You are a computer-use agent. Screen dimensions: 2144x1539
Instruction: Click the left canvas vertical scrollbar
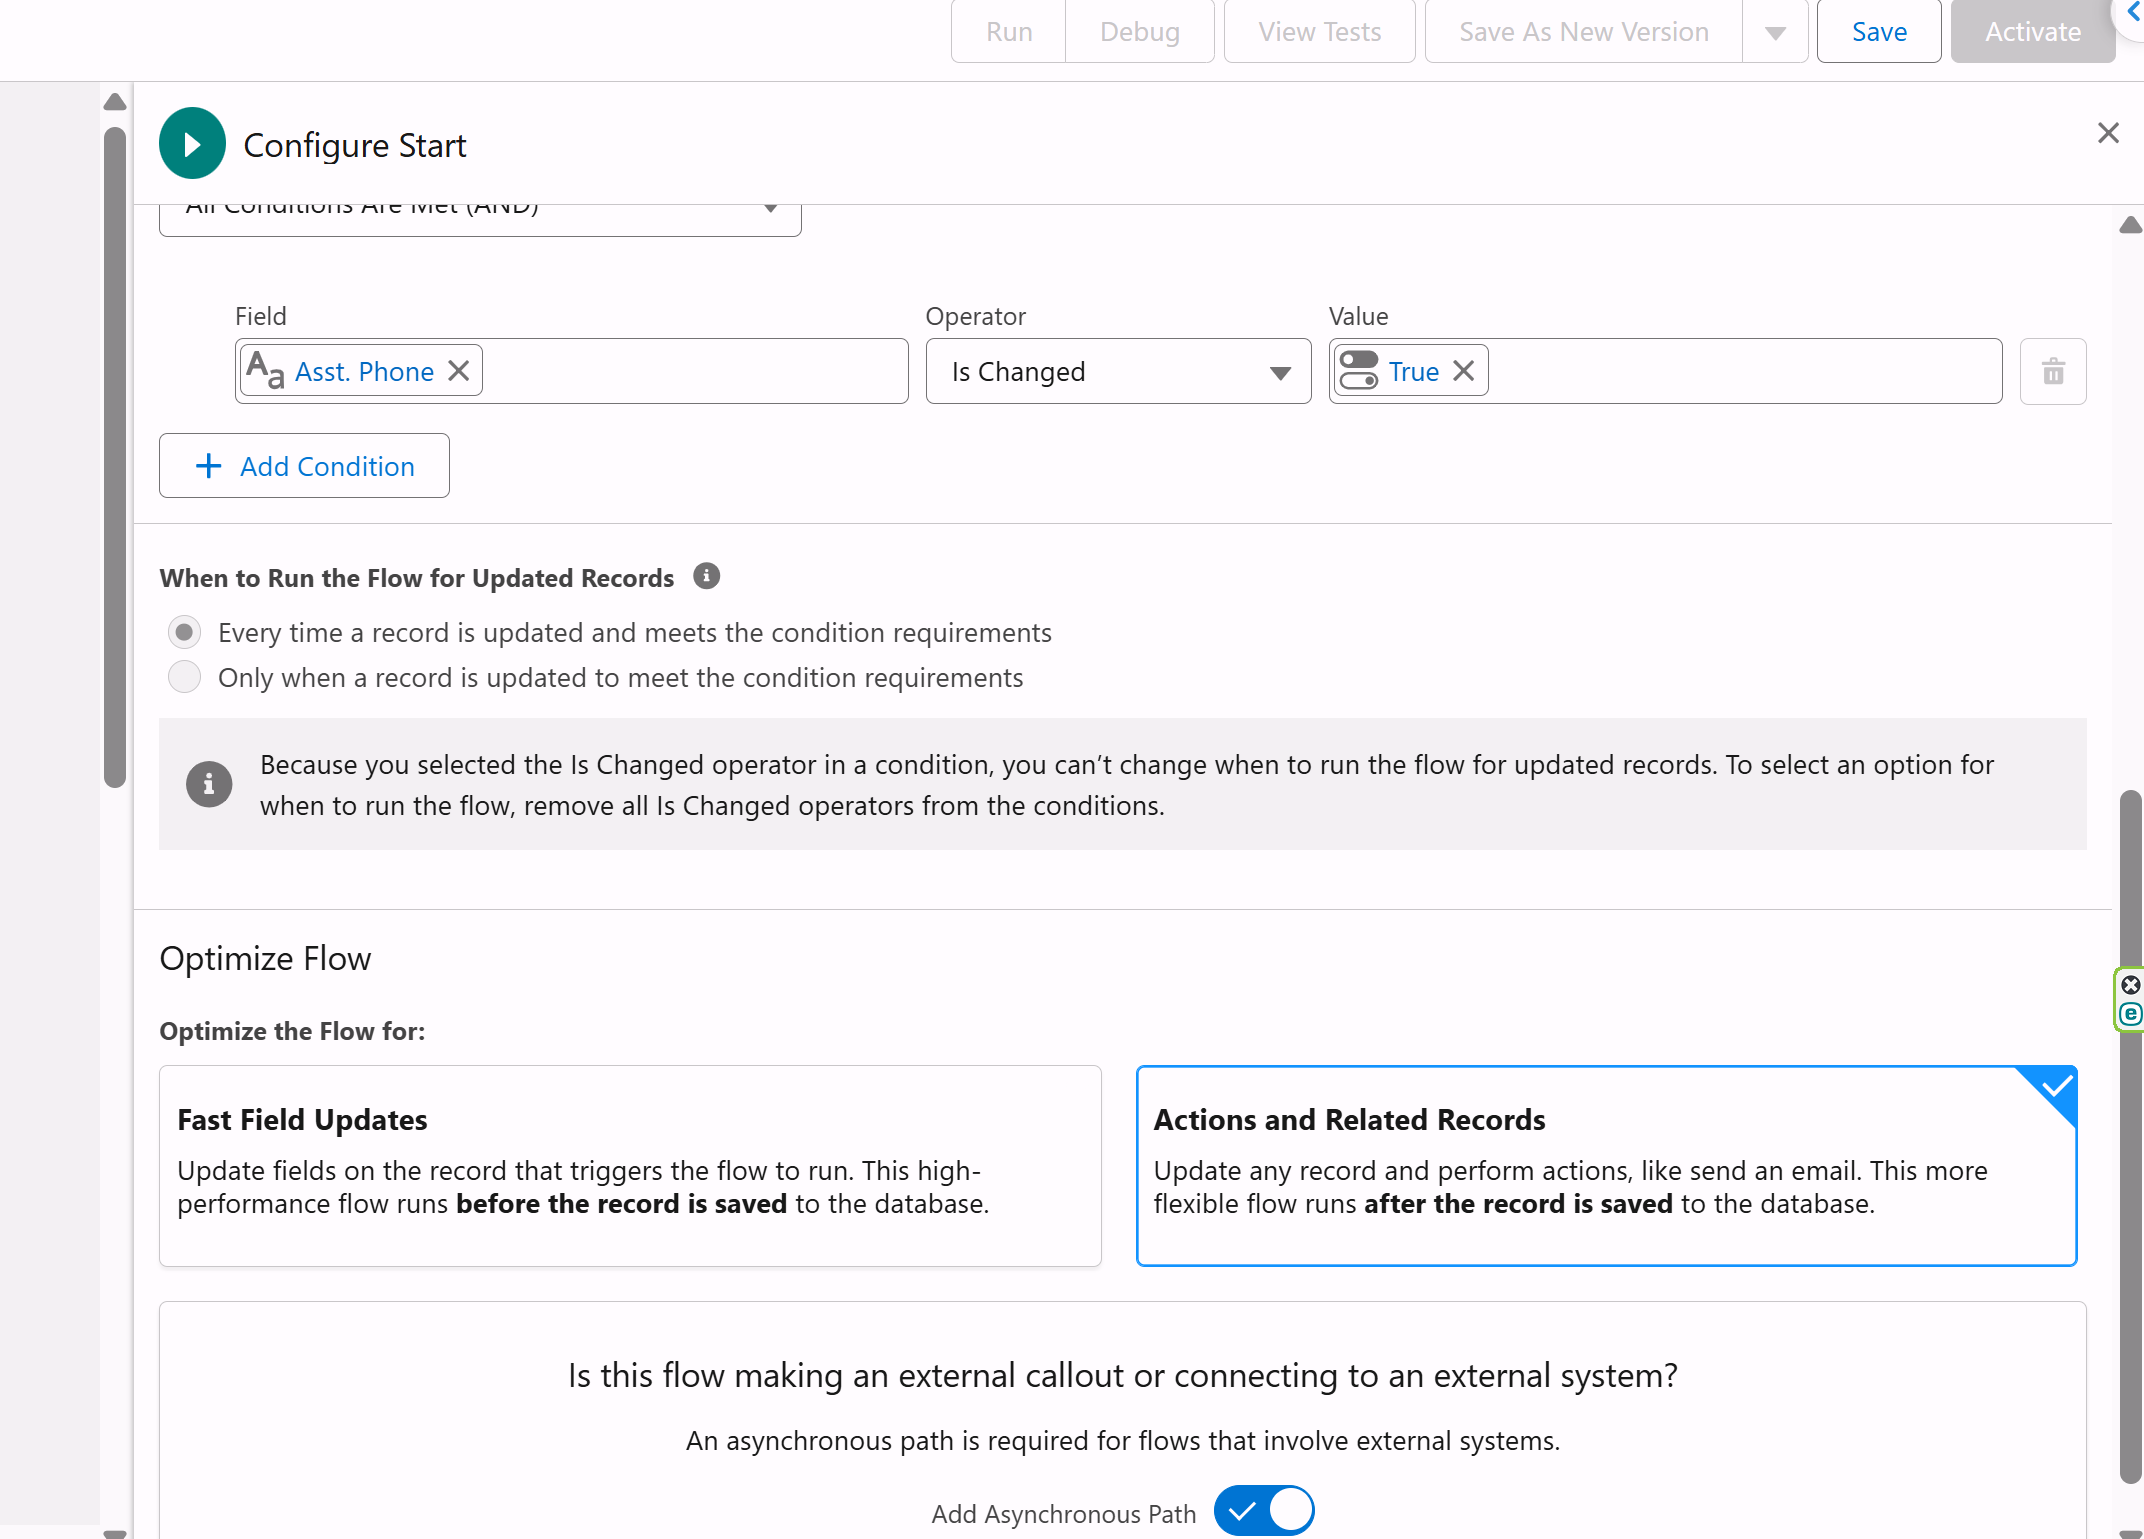click(x=115, y=458)
